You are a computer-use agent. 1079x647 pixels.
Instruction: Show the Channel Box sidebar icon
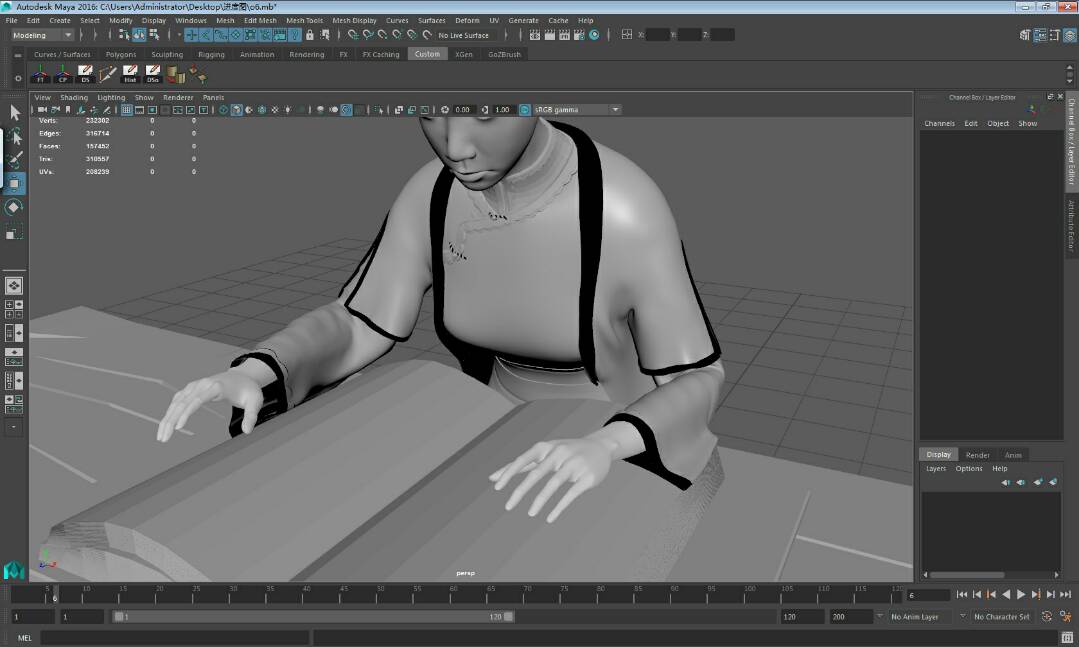coord(1070,35)
